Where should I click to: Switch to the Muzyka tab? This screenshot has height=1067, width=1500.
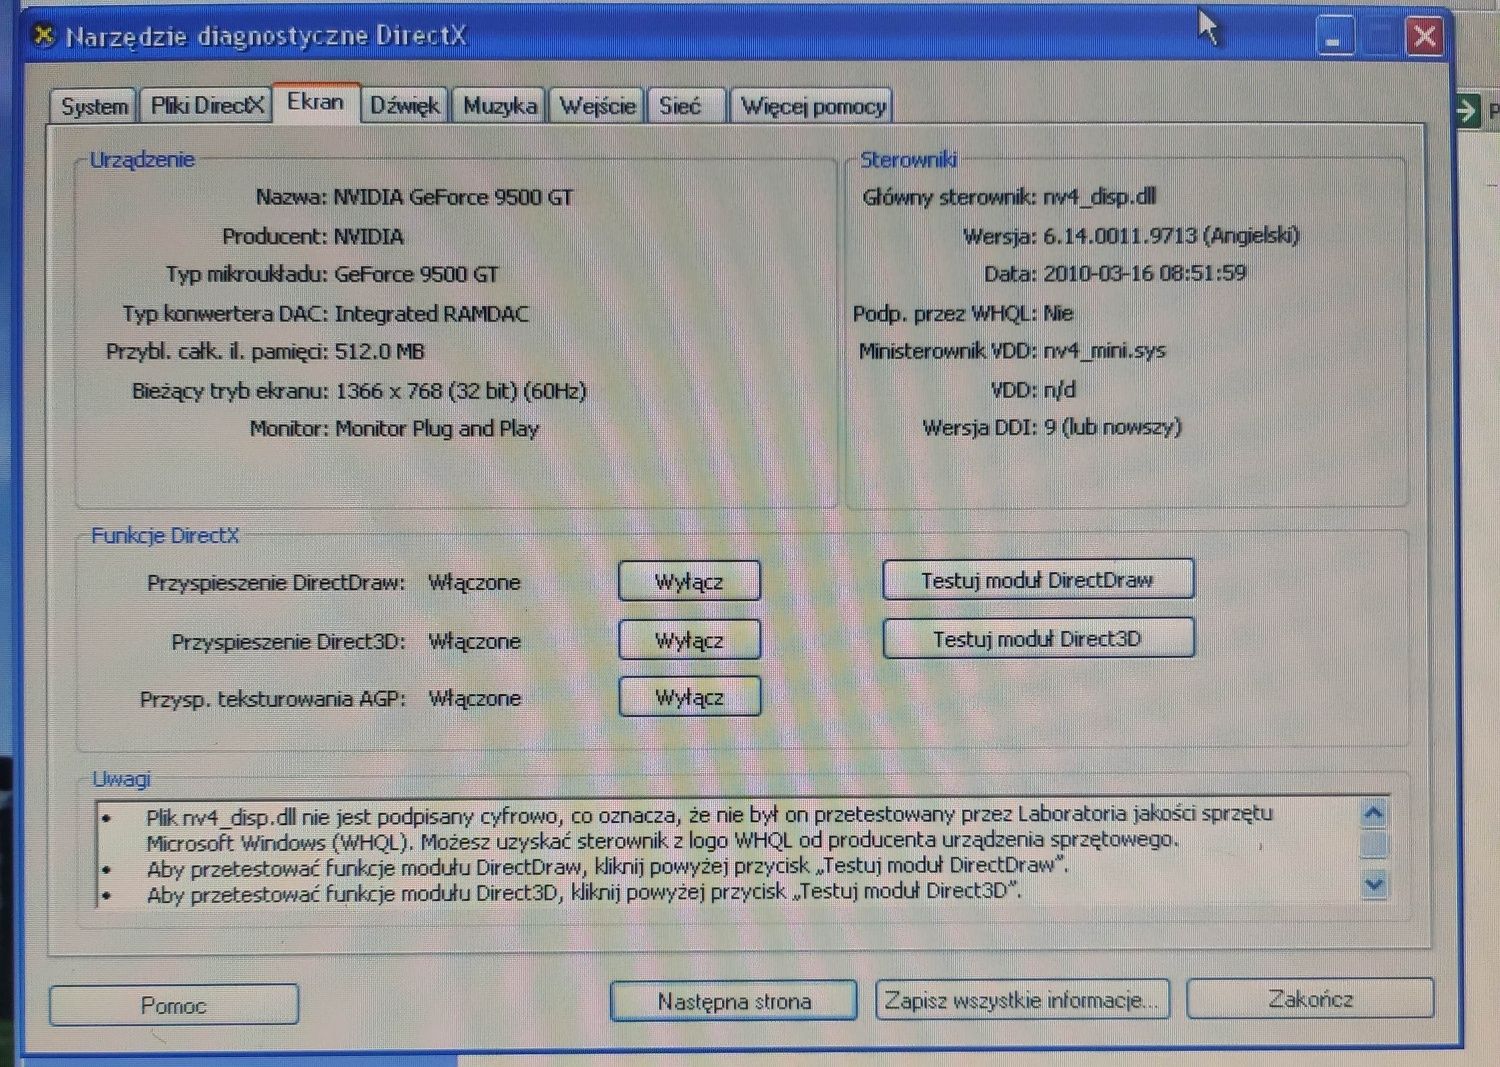[x=499, y=106]
